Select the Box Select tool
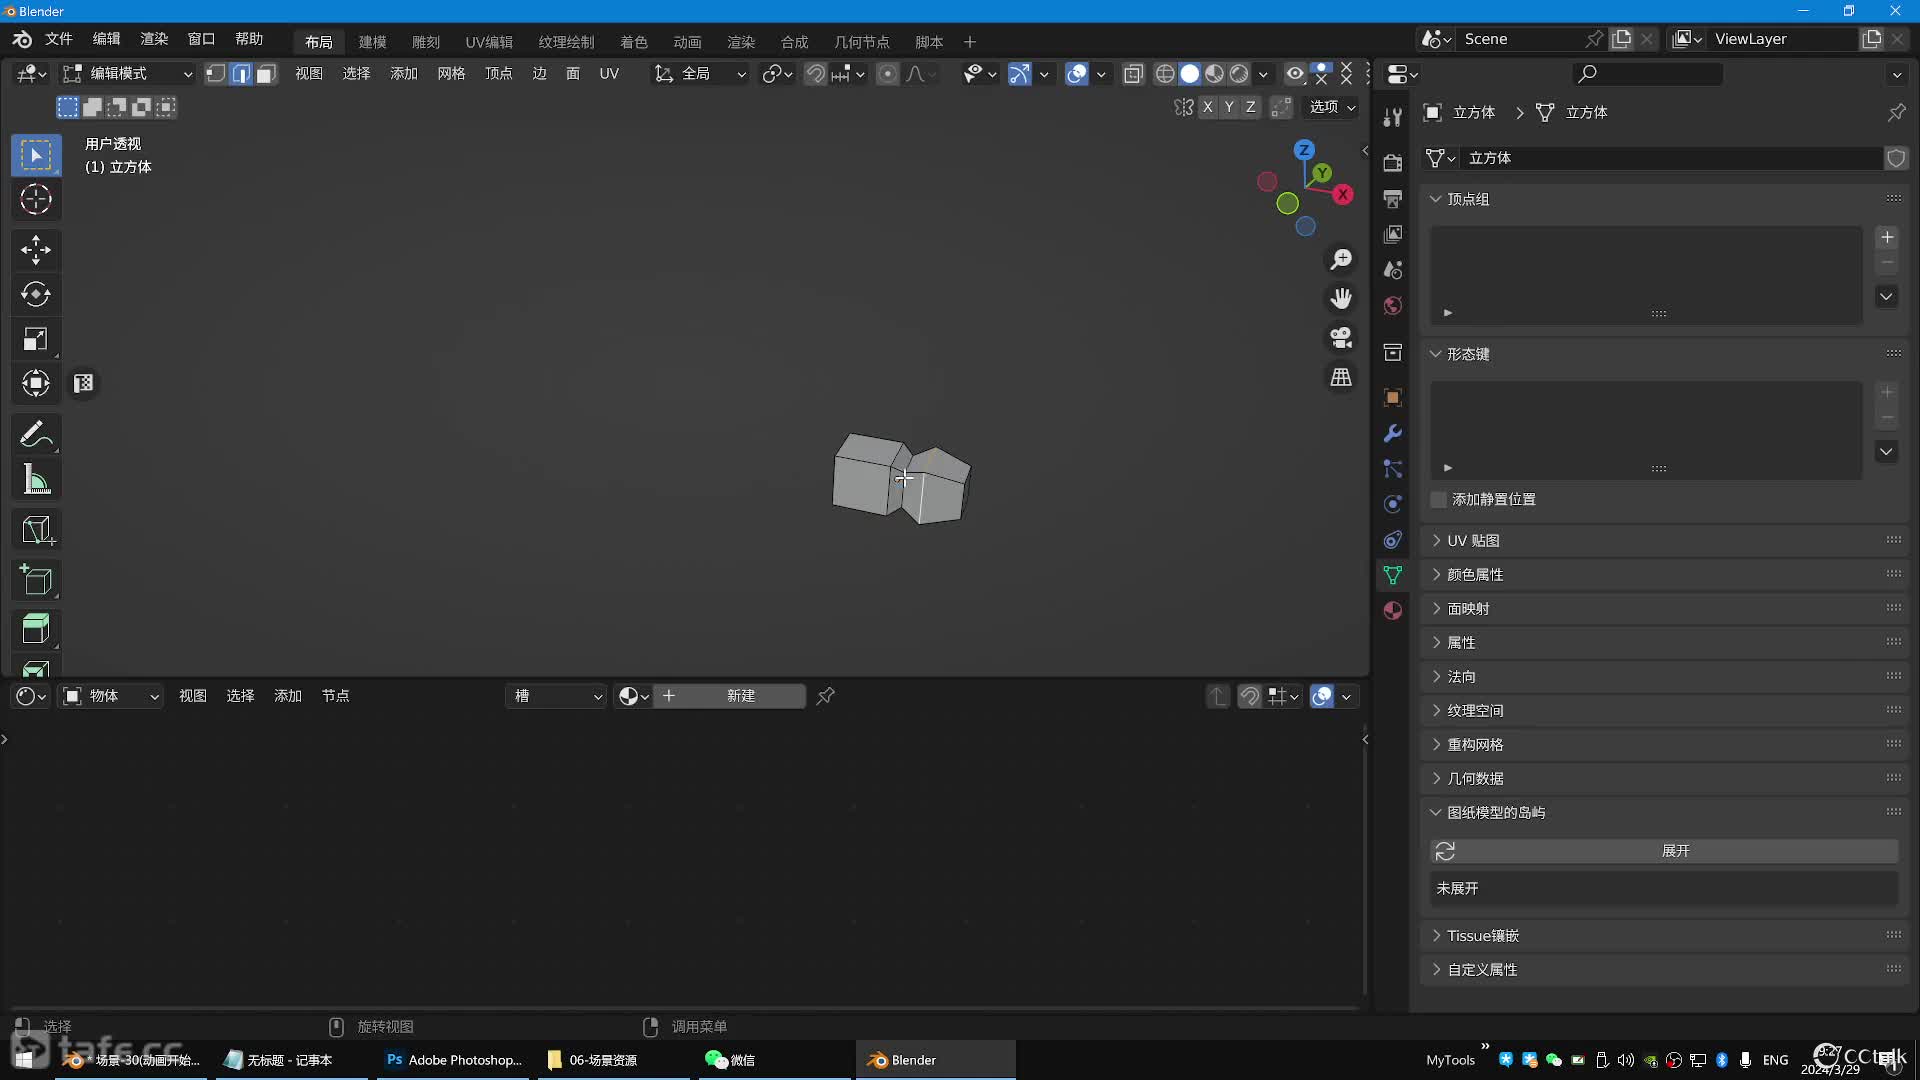Viewport: 1920px width, 1080px height. point(36,155)
